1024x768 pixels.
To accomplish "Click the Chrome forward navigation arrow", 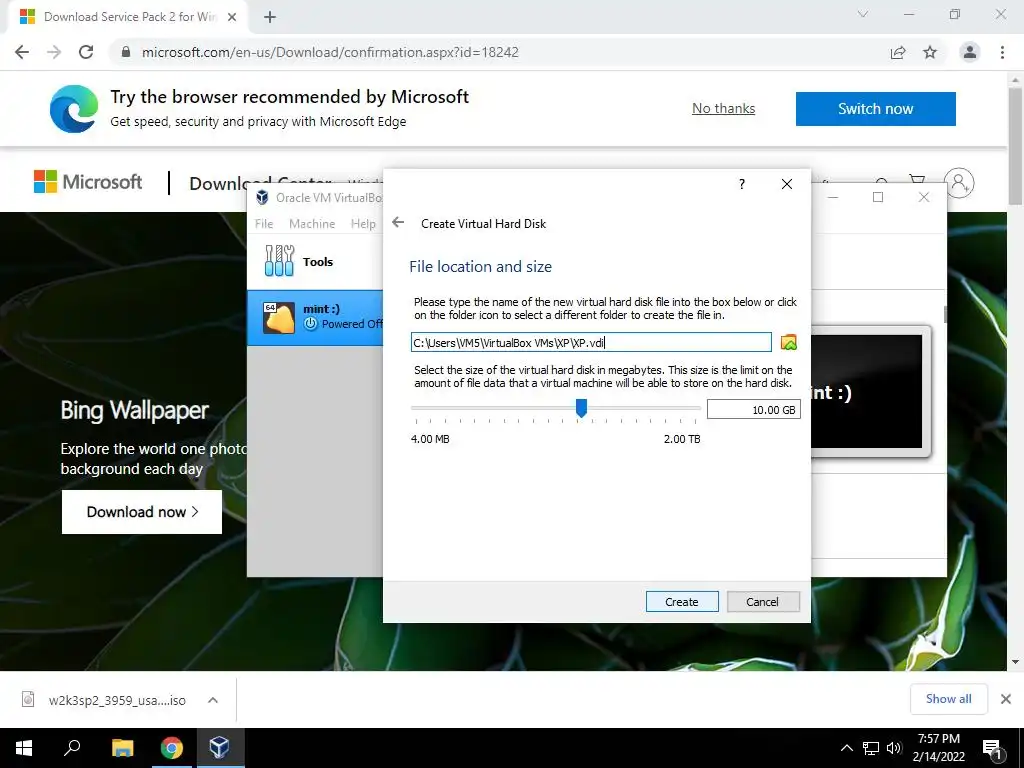I will point(54,52).
